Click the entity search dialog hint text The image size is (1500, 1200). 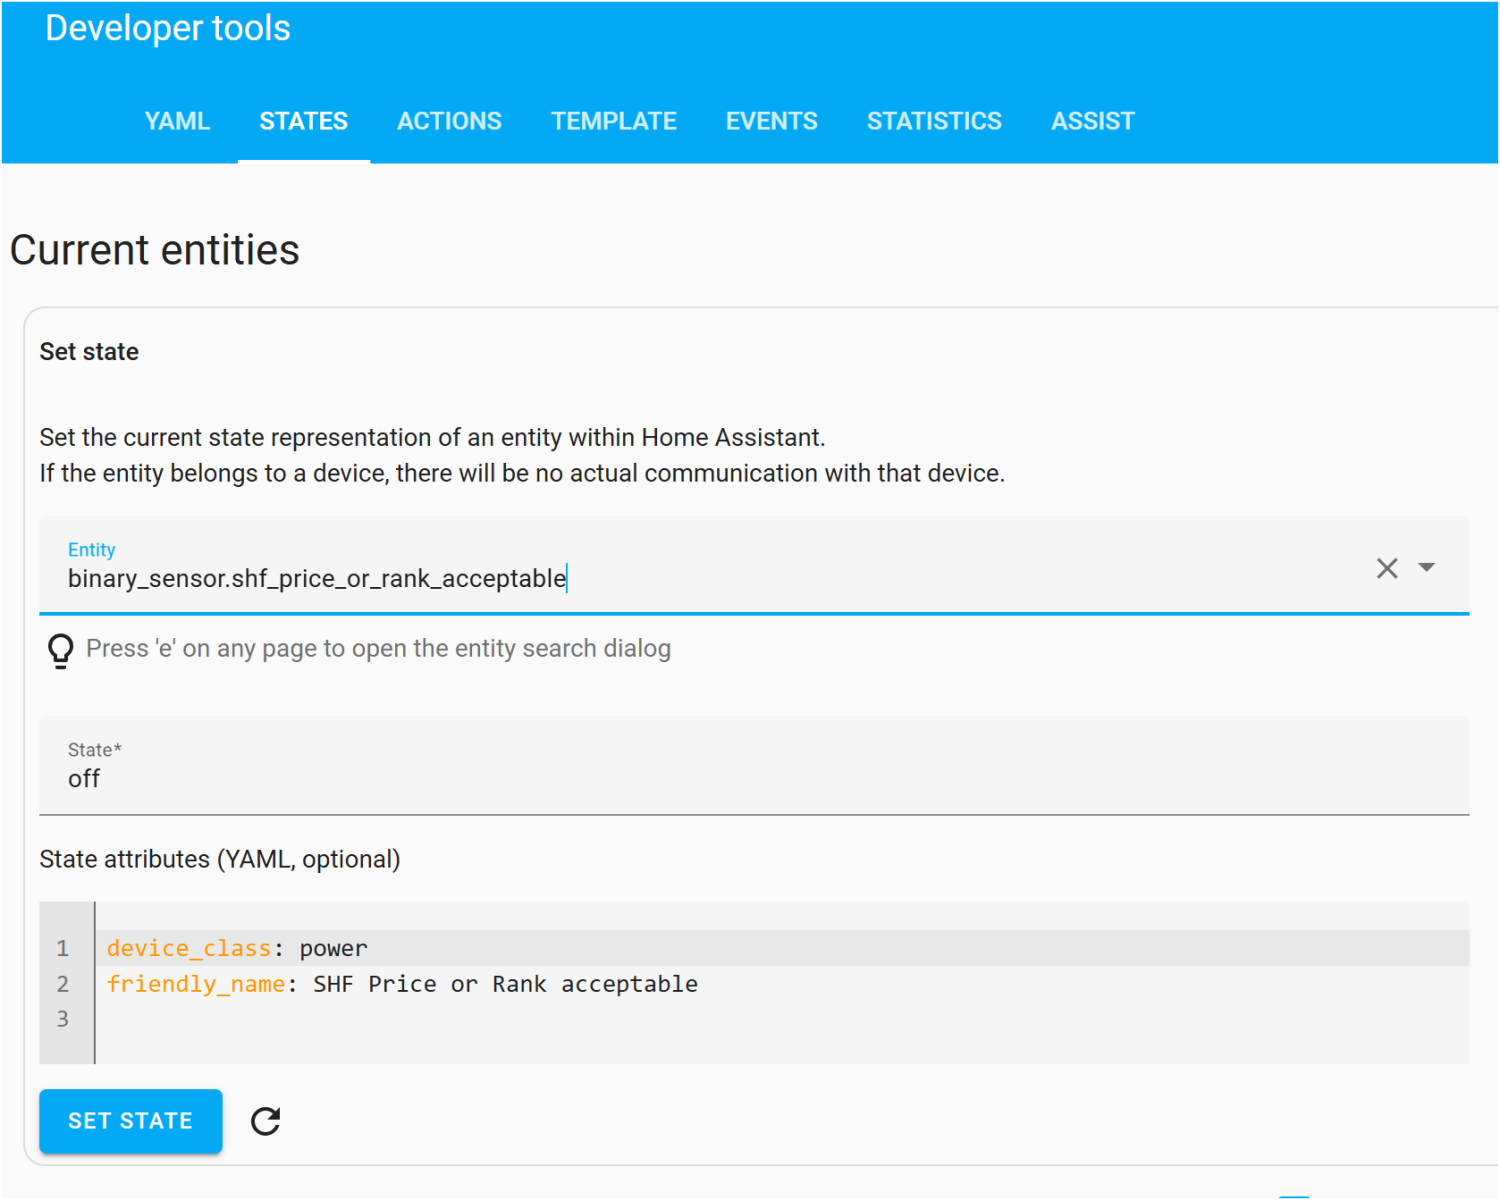coord(378,649)
